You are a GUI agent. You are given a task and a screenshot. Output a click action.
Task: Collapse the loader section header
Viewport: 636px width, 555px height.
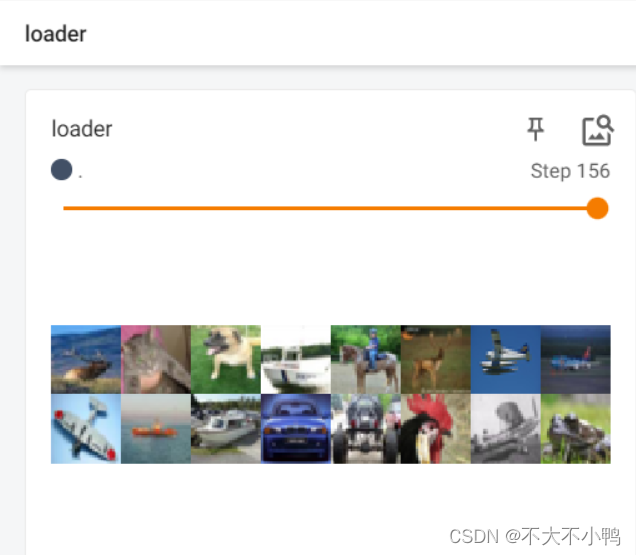pyautogui.click(x=56, y=34)
